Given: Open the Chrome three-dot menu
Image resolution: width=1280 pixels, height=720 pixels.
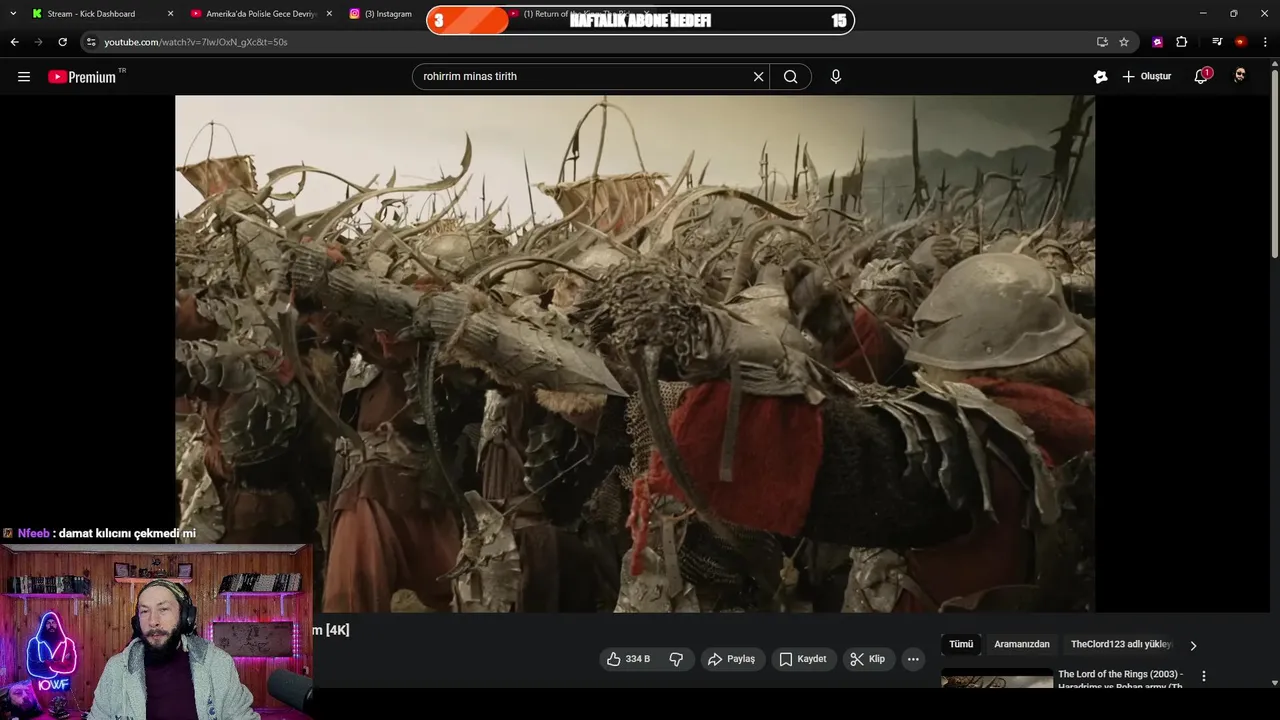Looking at the screenshot, I should tap(1266, 42).
